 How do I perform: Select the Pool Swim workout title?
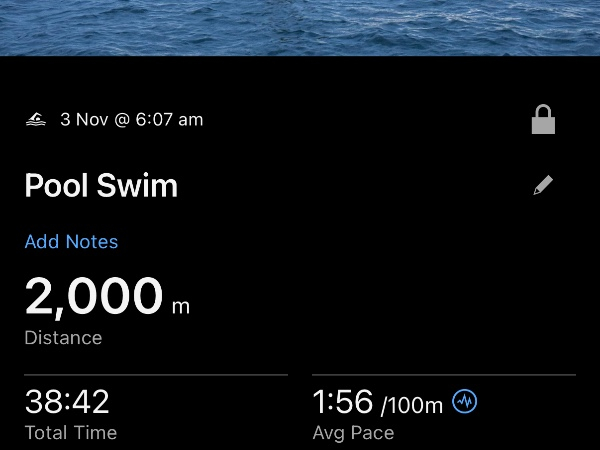(x=101, y=186)
